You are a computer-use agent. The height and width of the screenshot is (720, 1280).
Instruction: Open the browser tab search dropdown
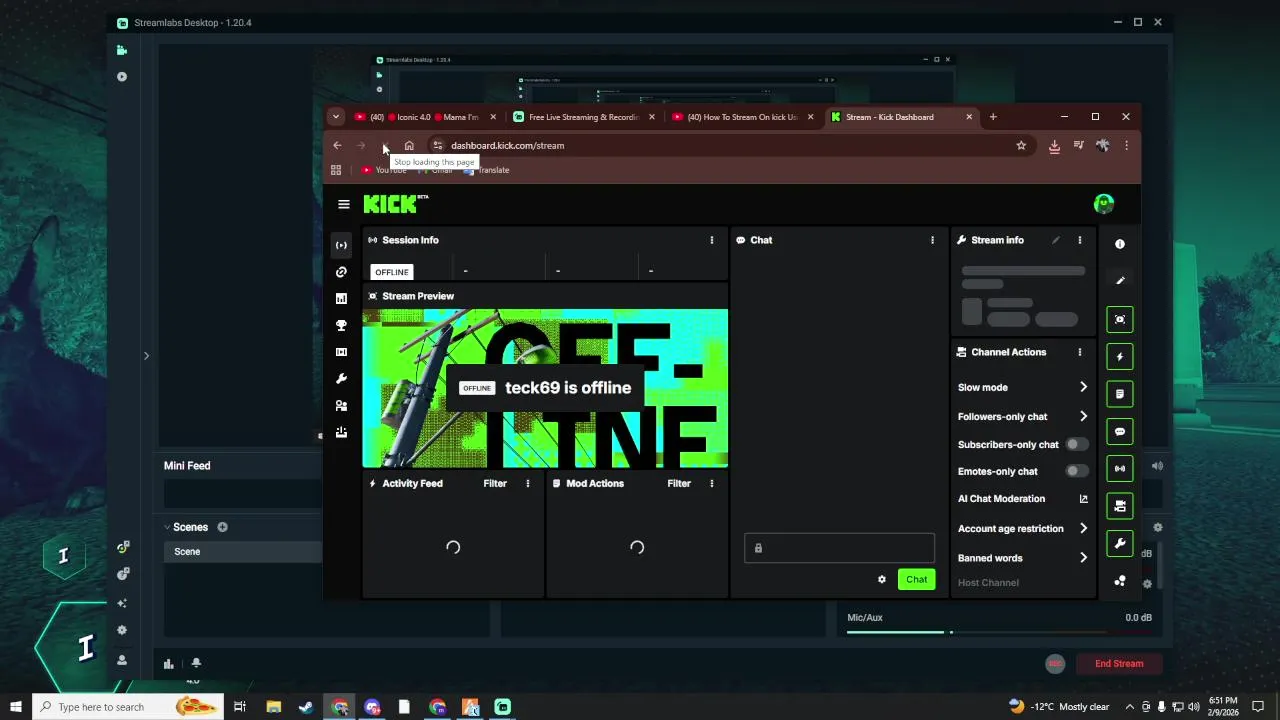[x=336, y=117]
